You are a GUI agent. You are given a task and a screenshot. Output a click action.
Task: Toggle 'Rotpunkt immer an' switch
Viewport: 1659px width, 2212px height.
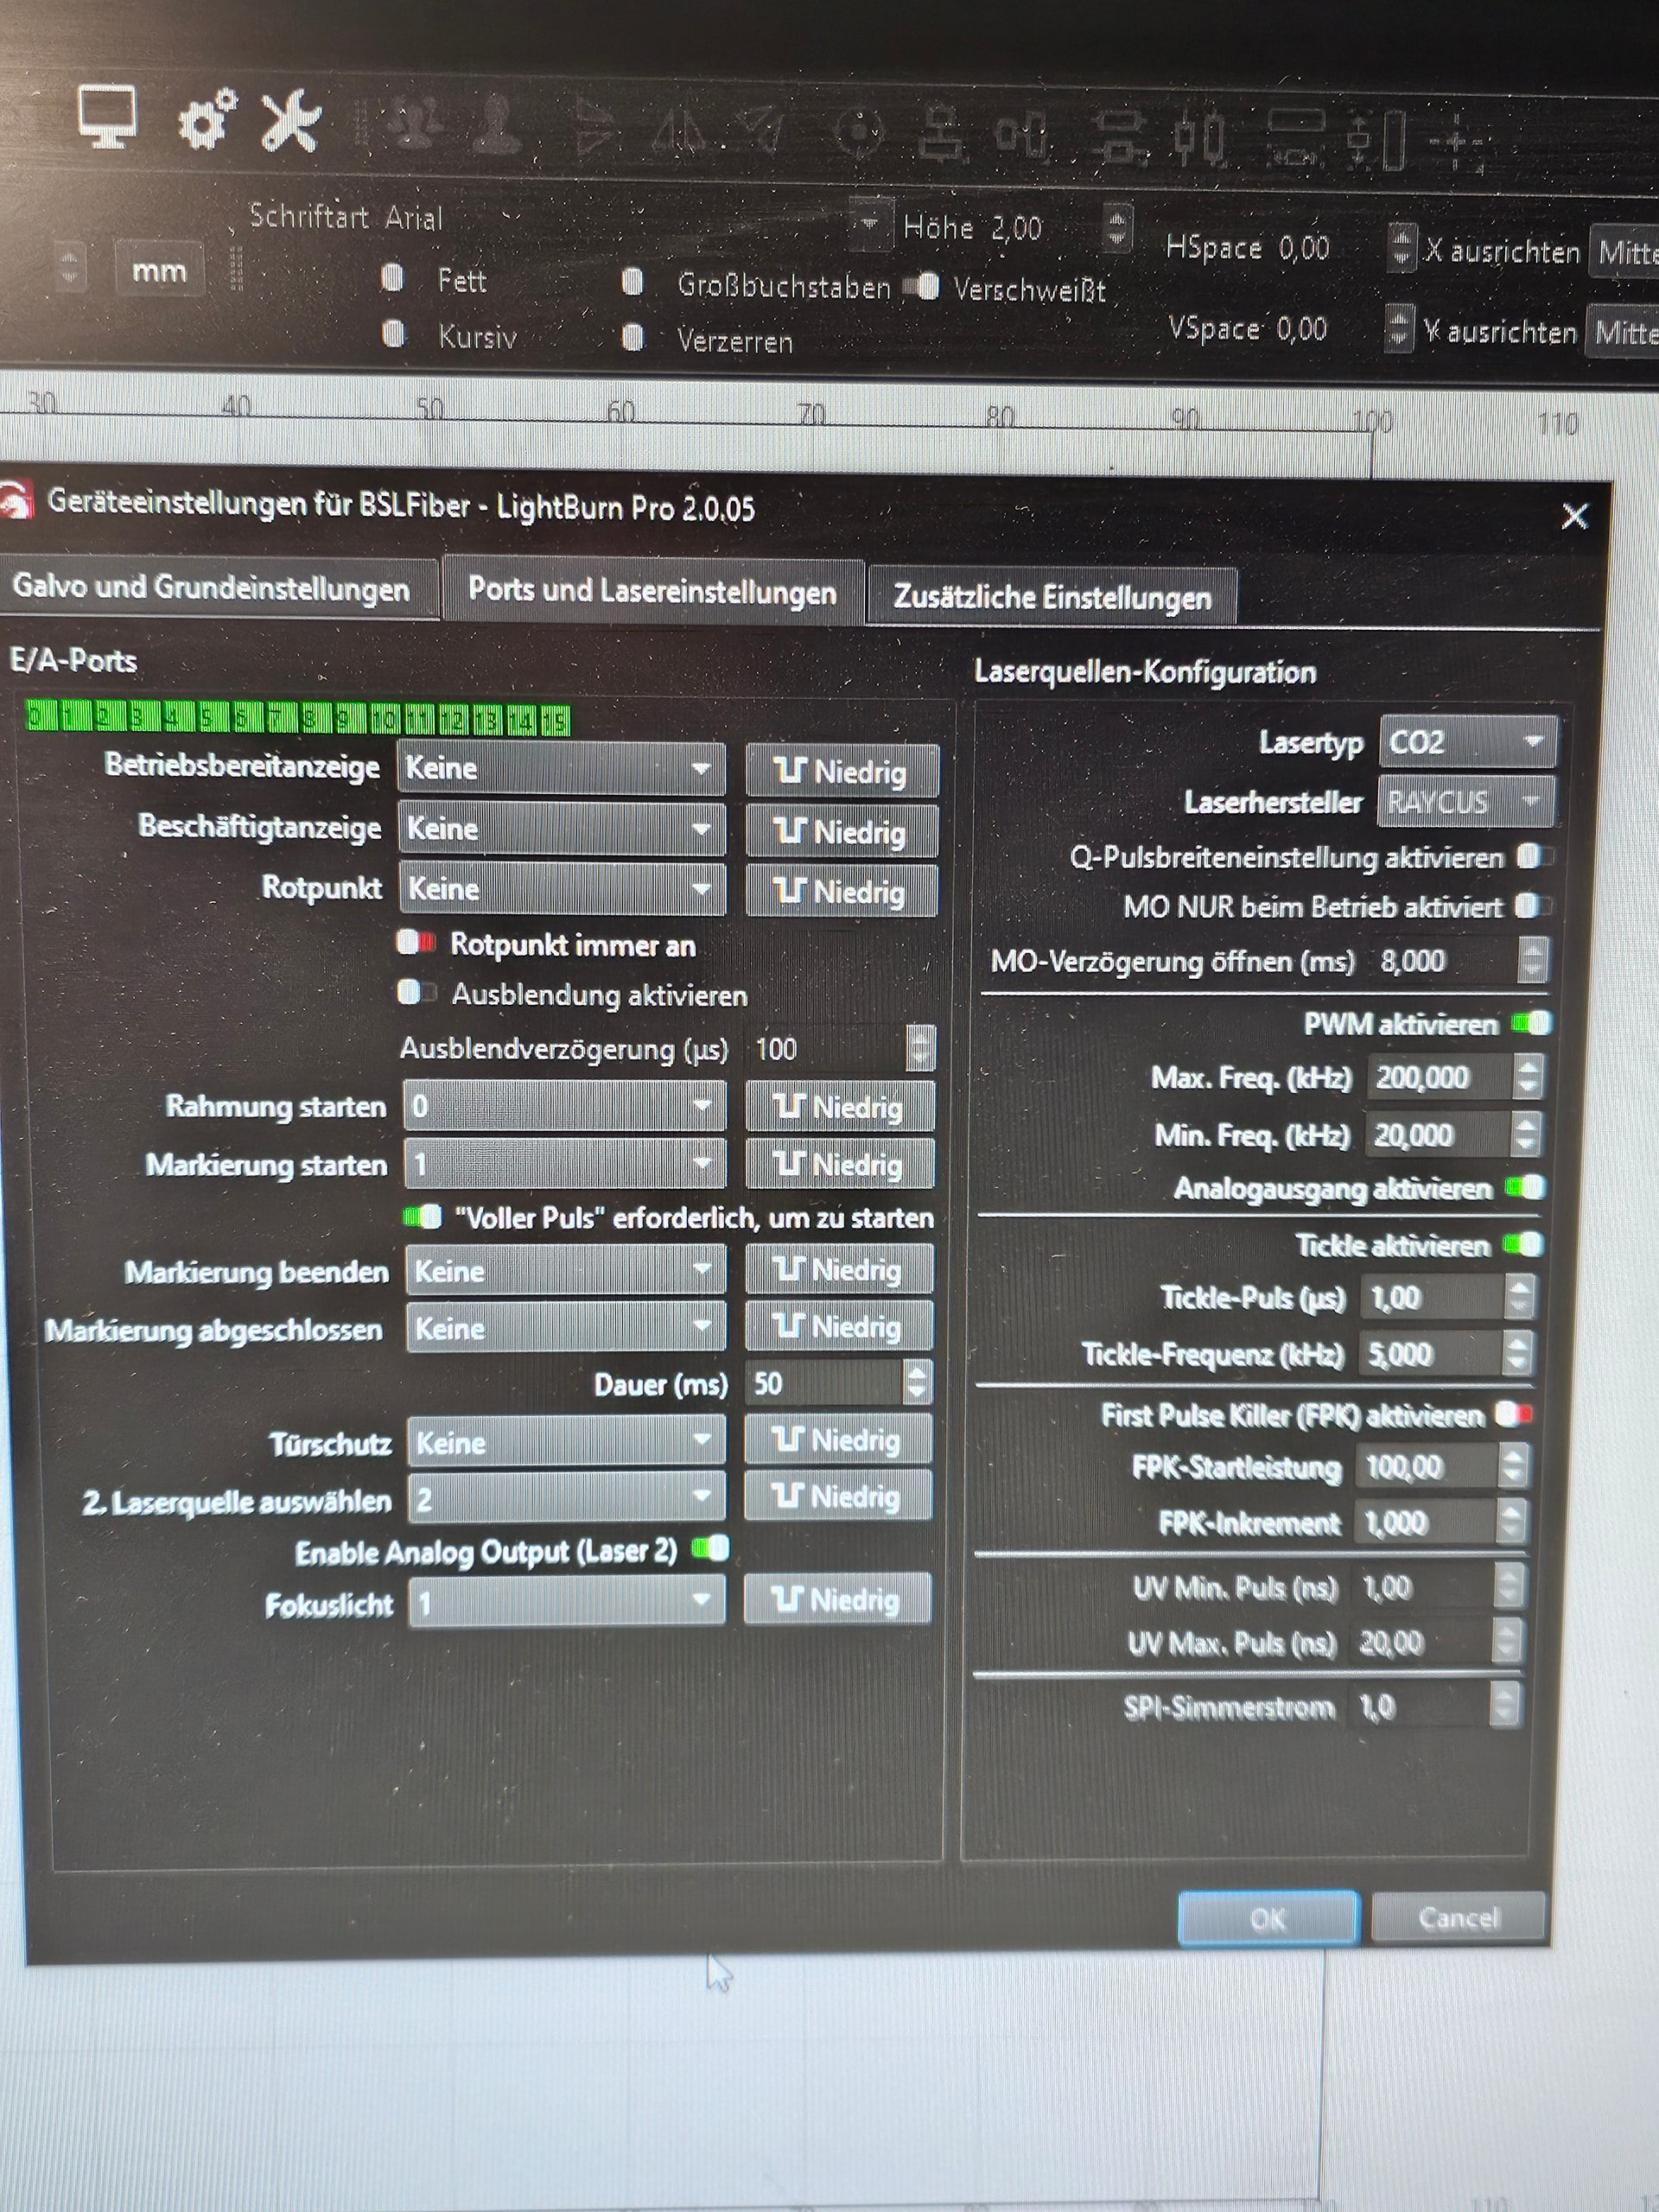click(x=416, y=942)
